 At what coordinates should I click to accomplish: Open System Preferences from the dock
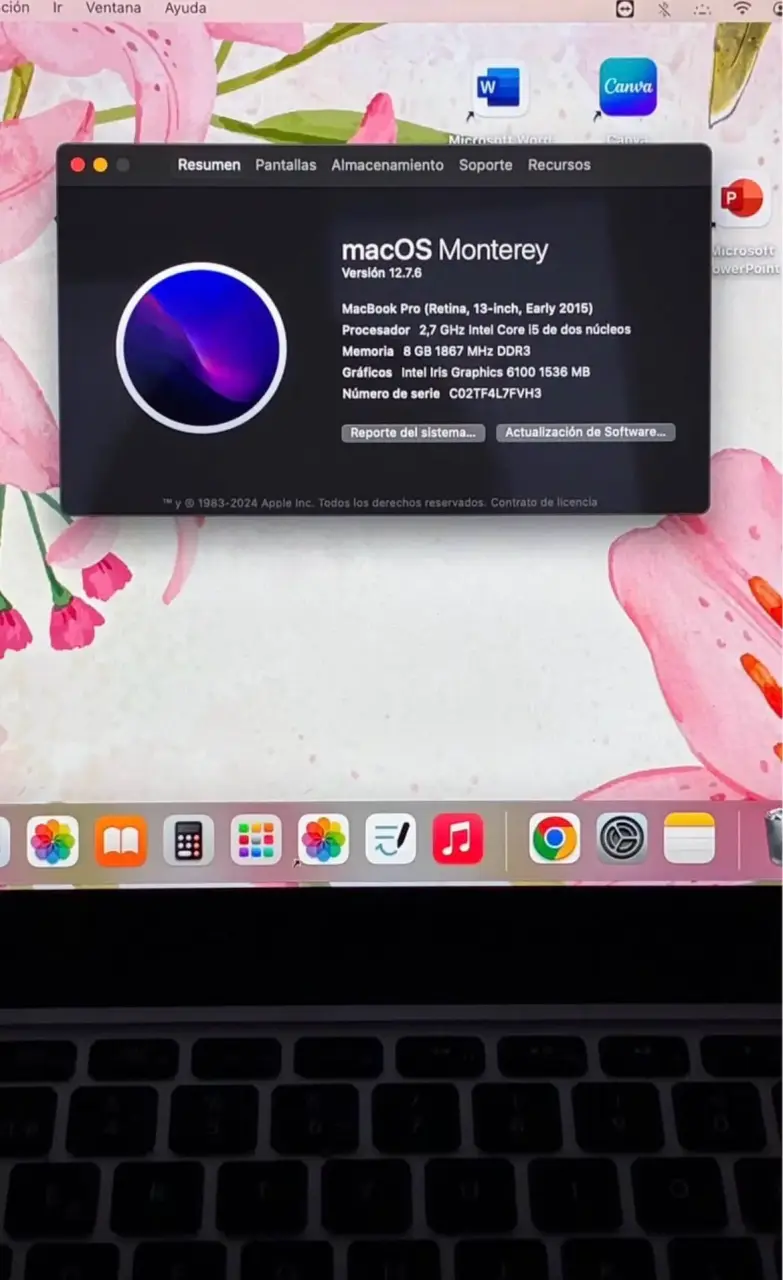pyautogui.click(x=622, y=838)
